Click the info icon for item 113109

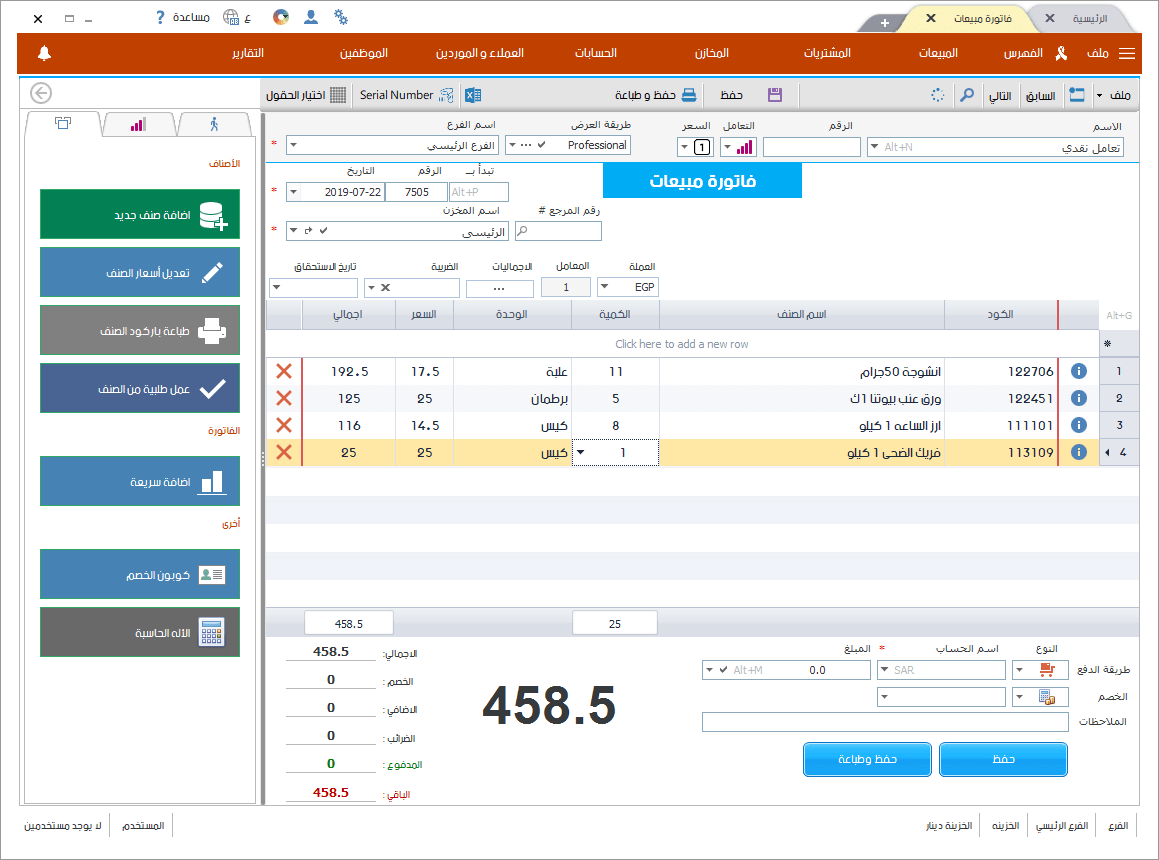click(1079, 452)
